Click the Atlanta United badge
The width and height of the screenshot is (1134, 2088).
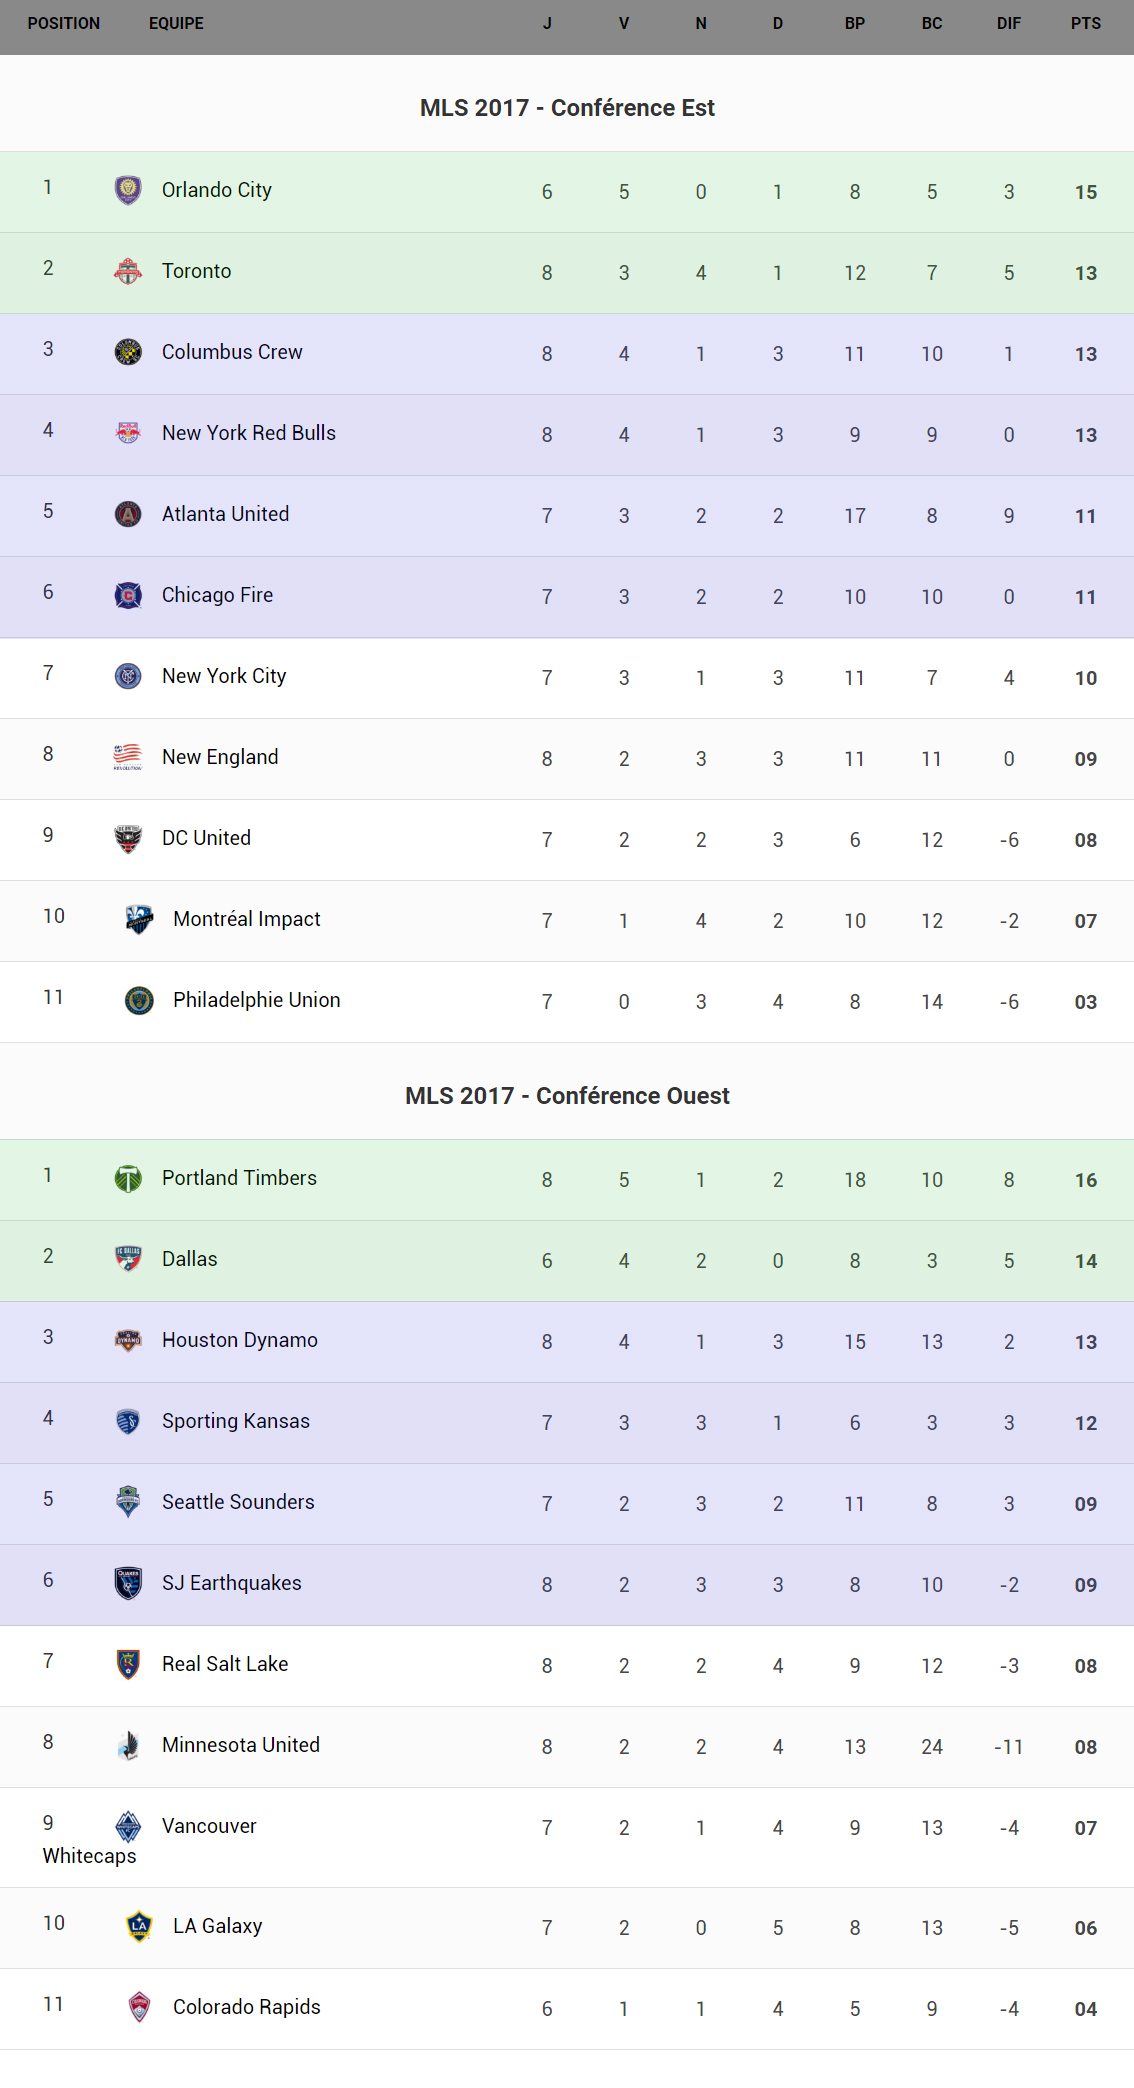[x=128, y=514]
